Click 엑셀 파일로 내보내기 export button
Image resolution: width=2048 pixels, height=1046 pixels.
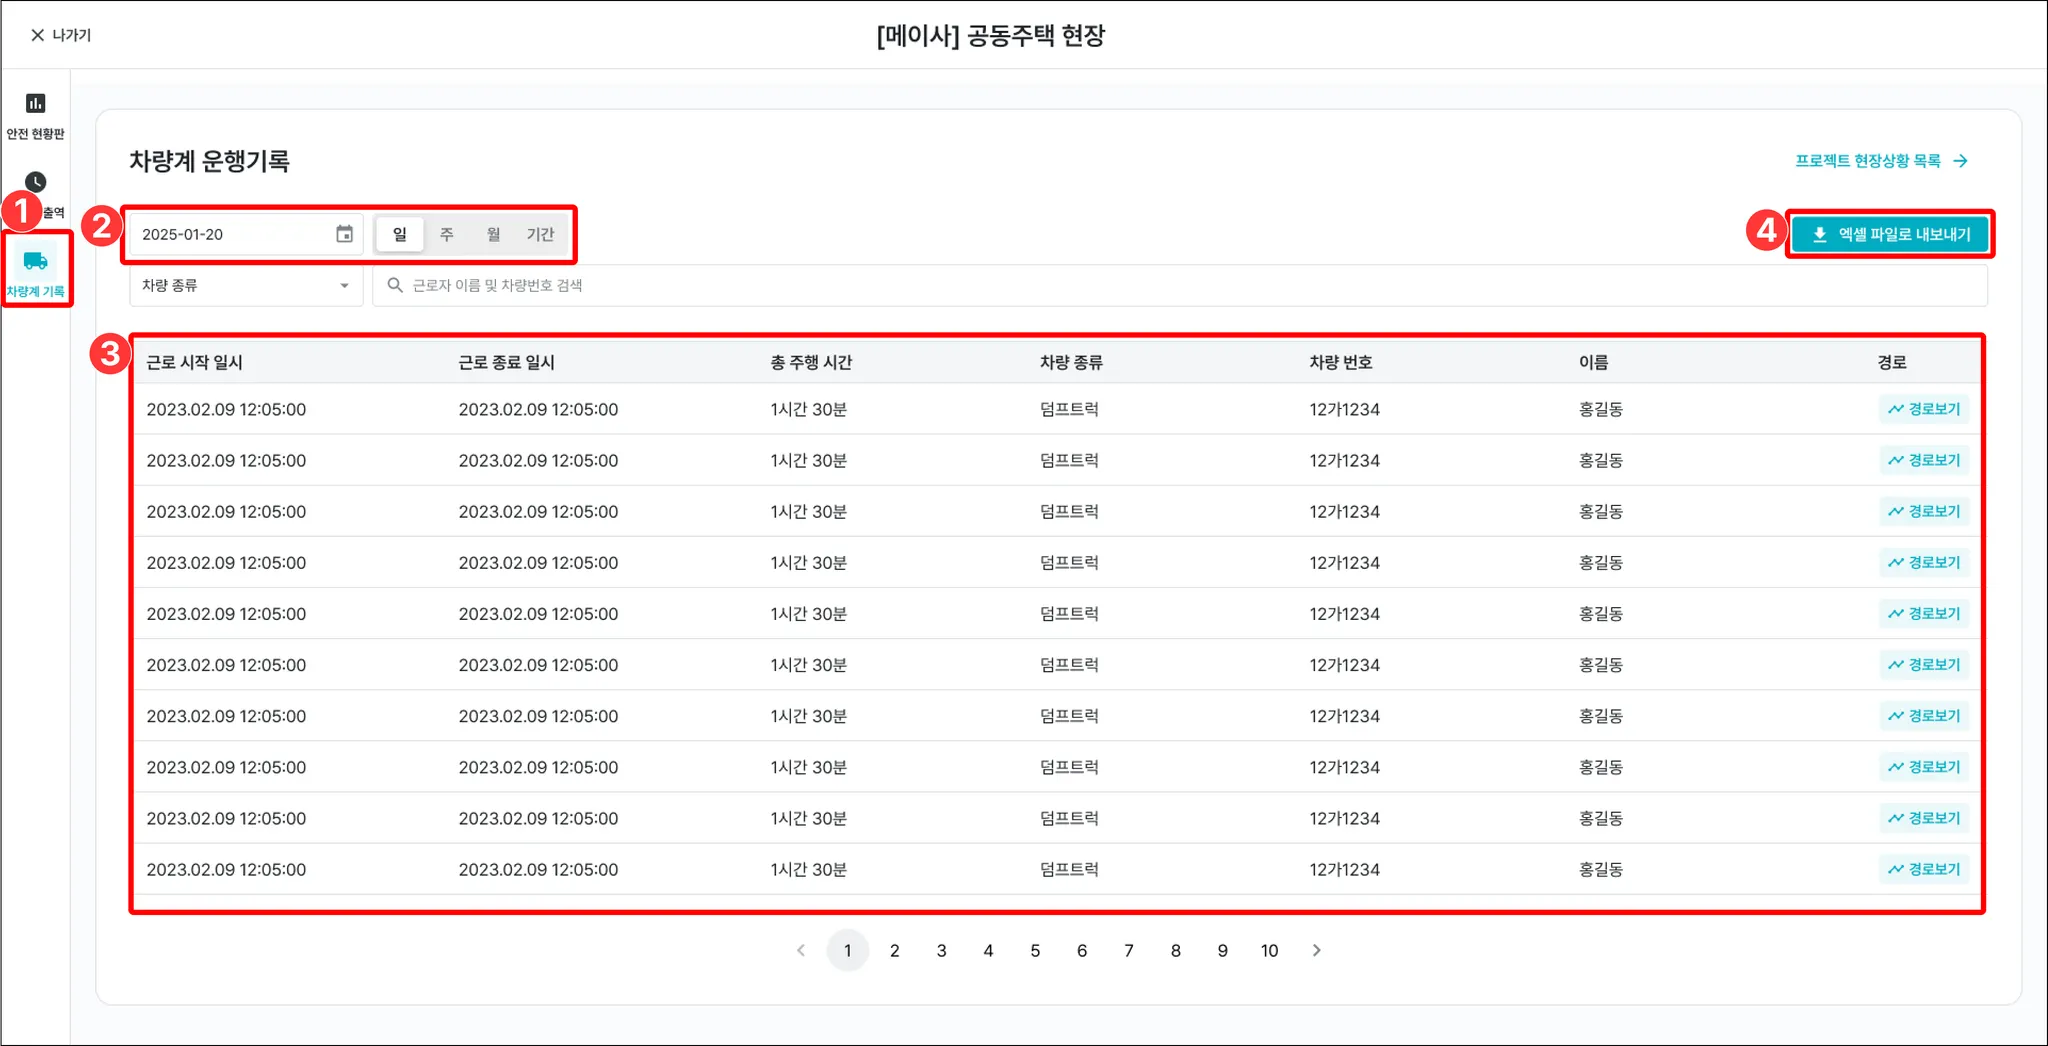[1889, 234]
